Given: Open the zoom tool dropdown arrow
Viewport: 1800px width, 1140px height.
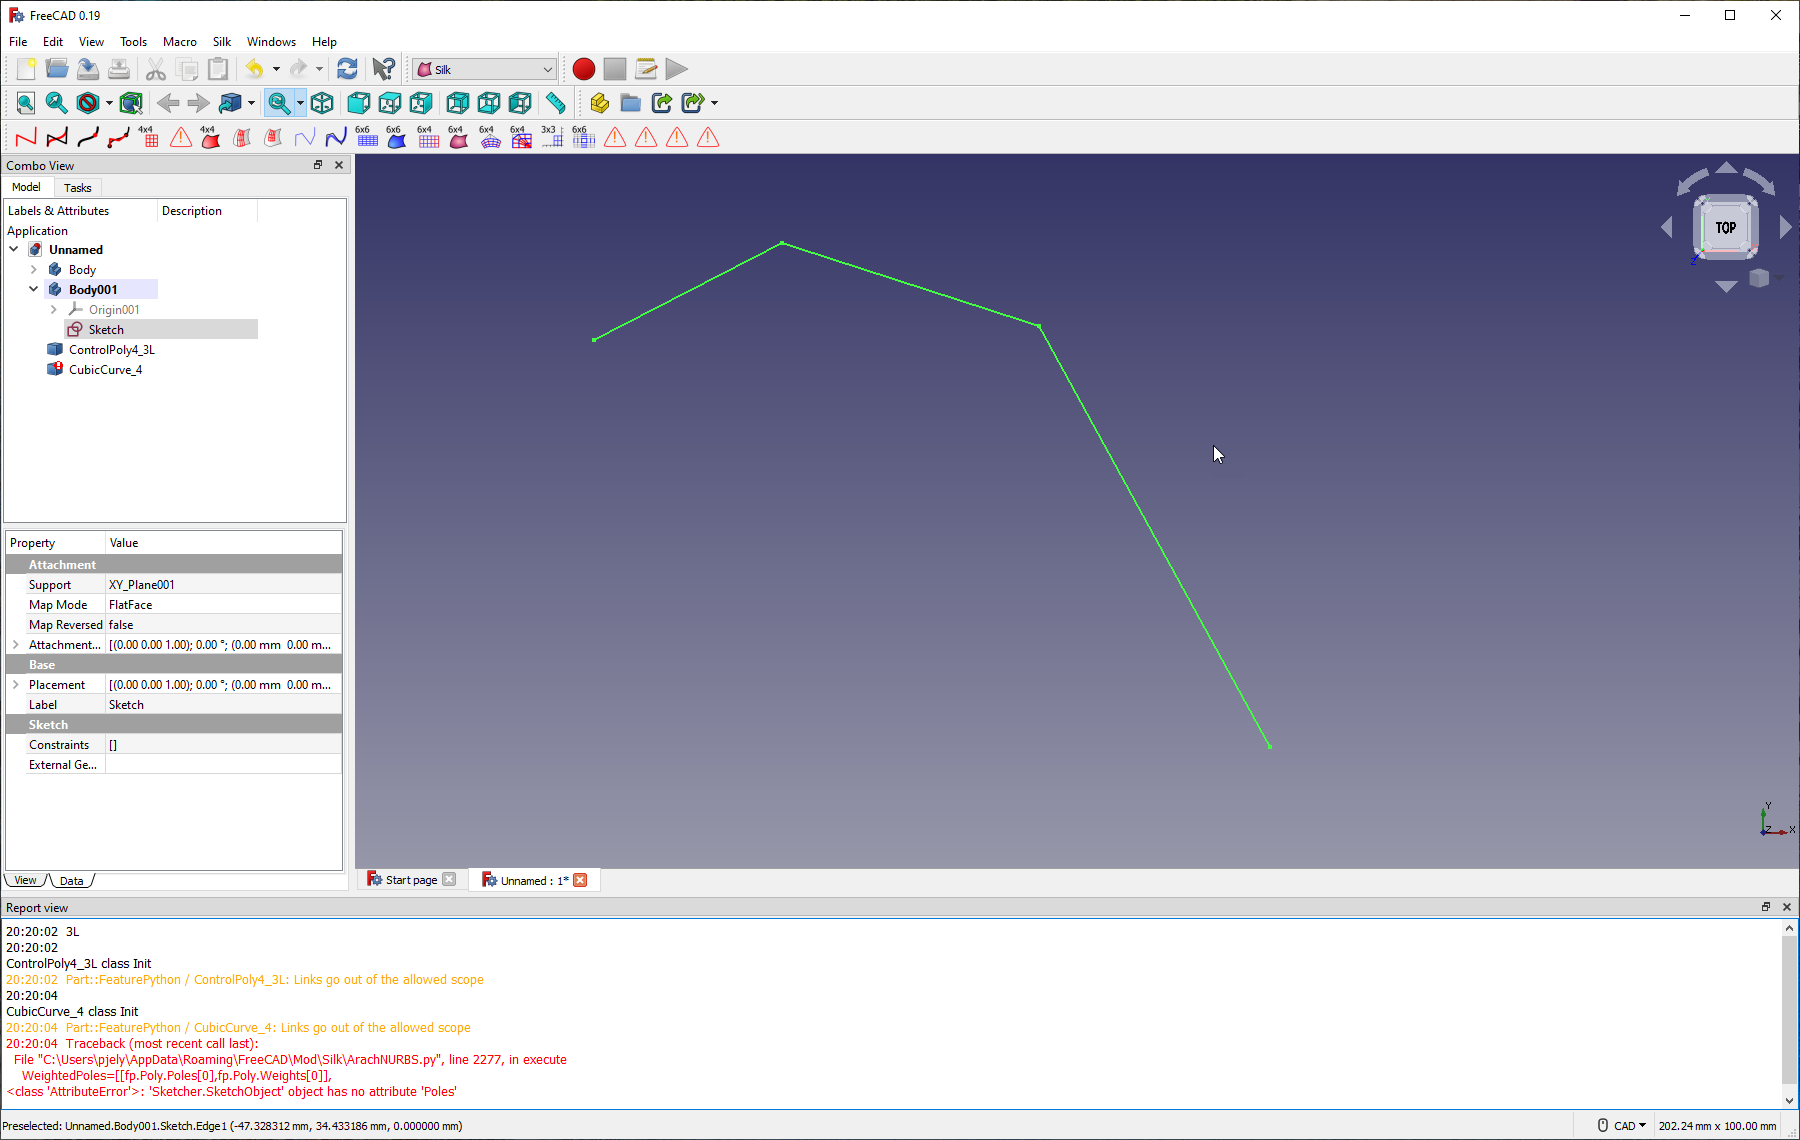Looking at the screenshot, I should 300,103.
